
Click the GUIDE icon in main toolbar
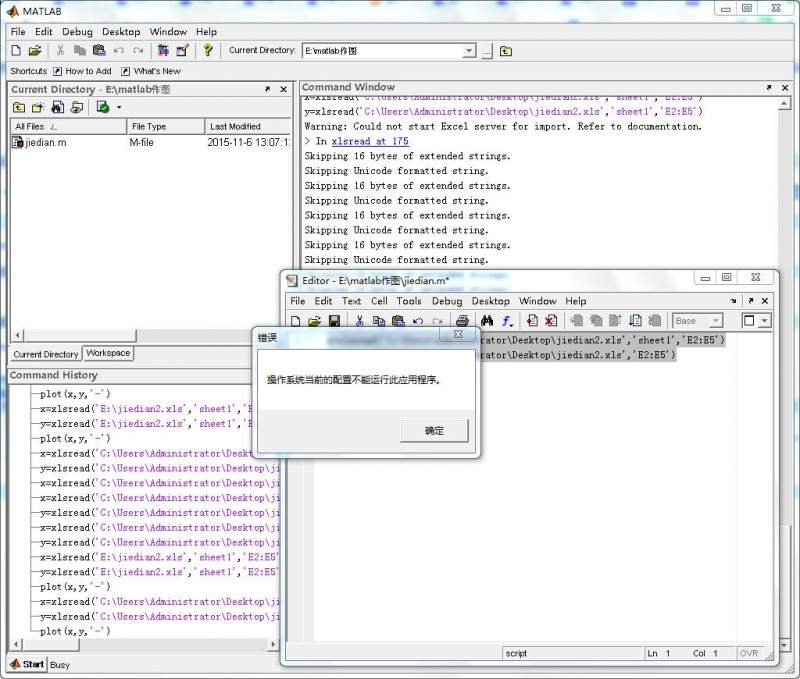click(x=182, y=50)
